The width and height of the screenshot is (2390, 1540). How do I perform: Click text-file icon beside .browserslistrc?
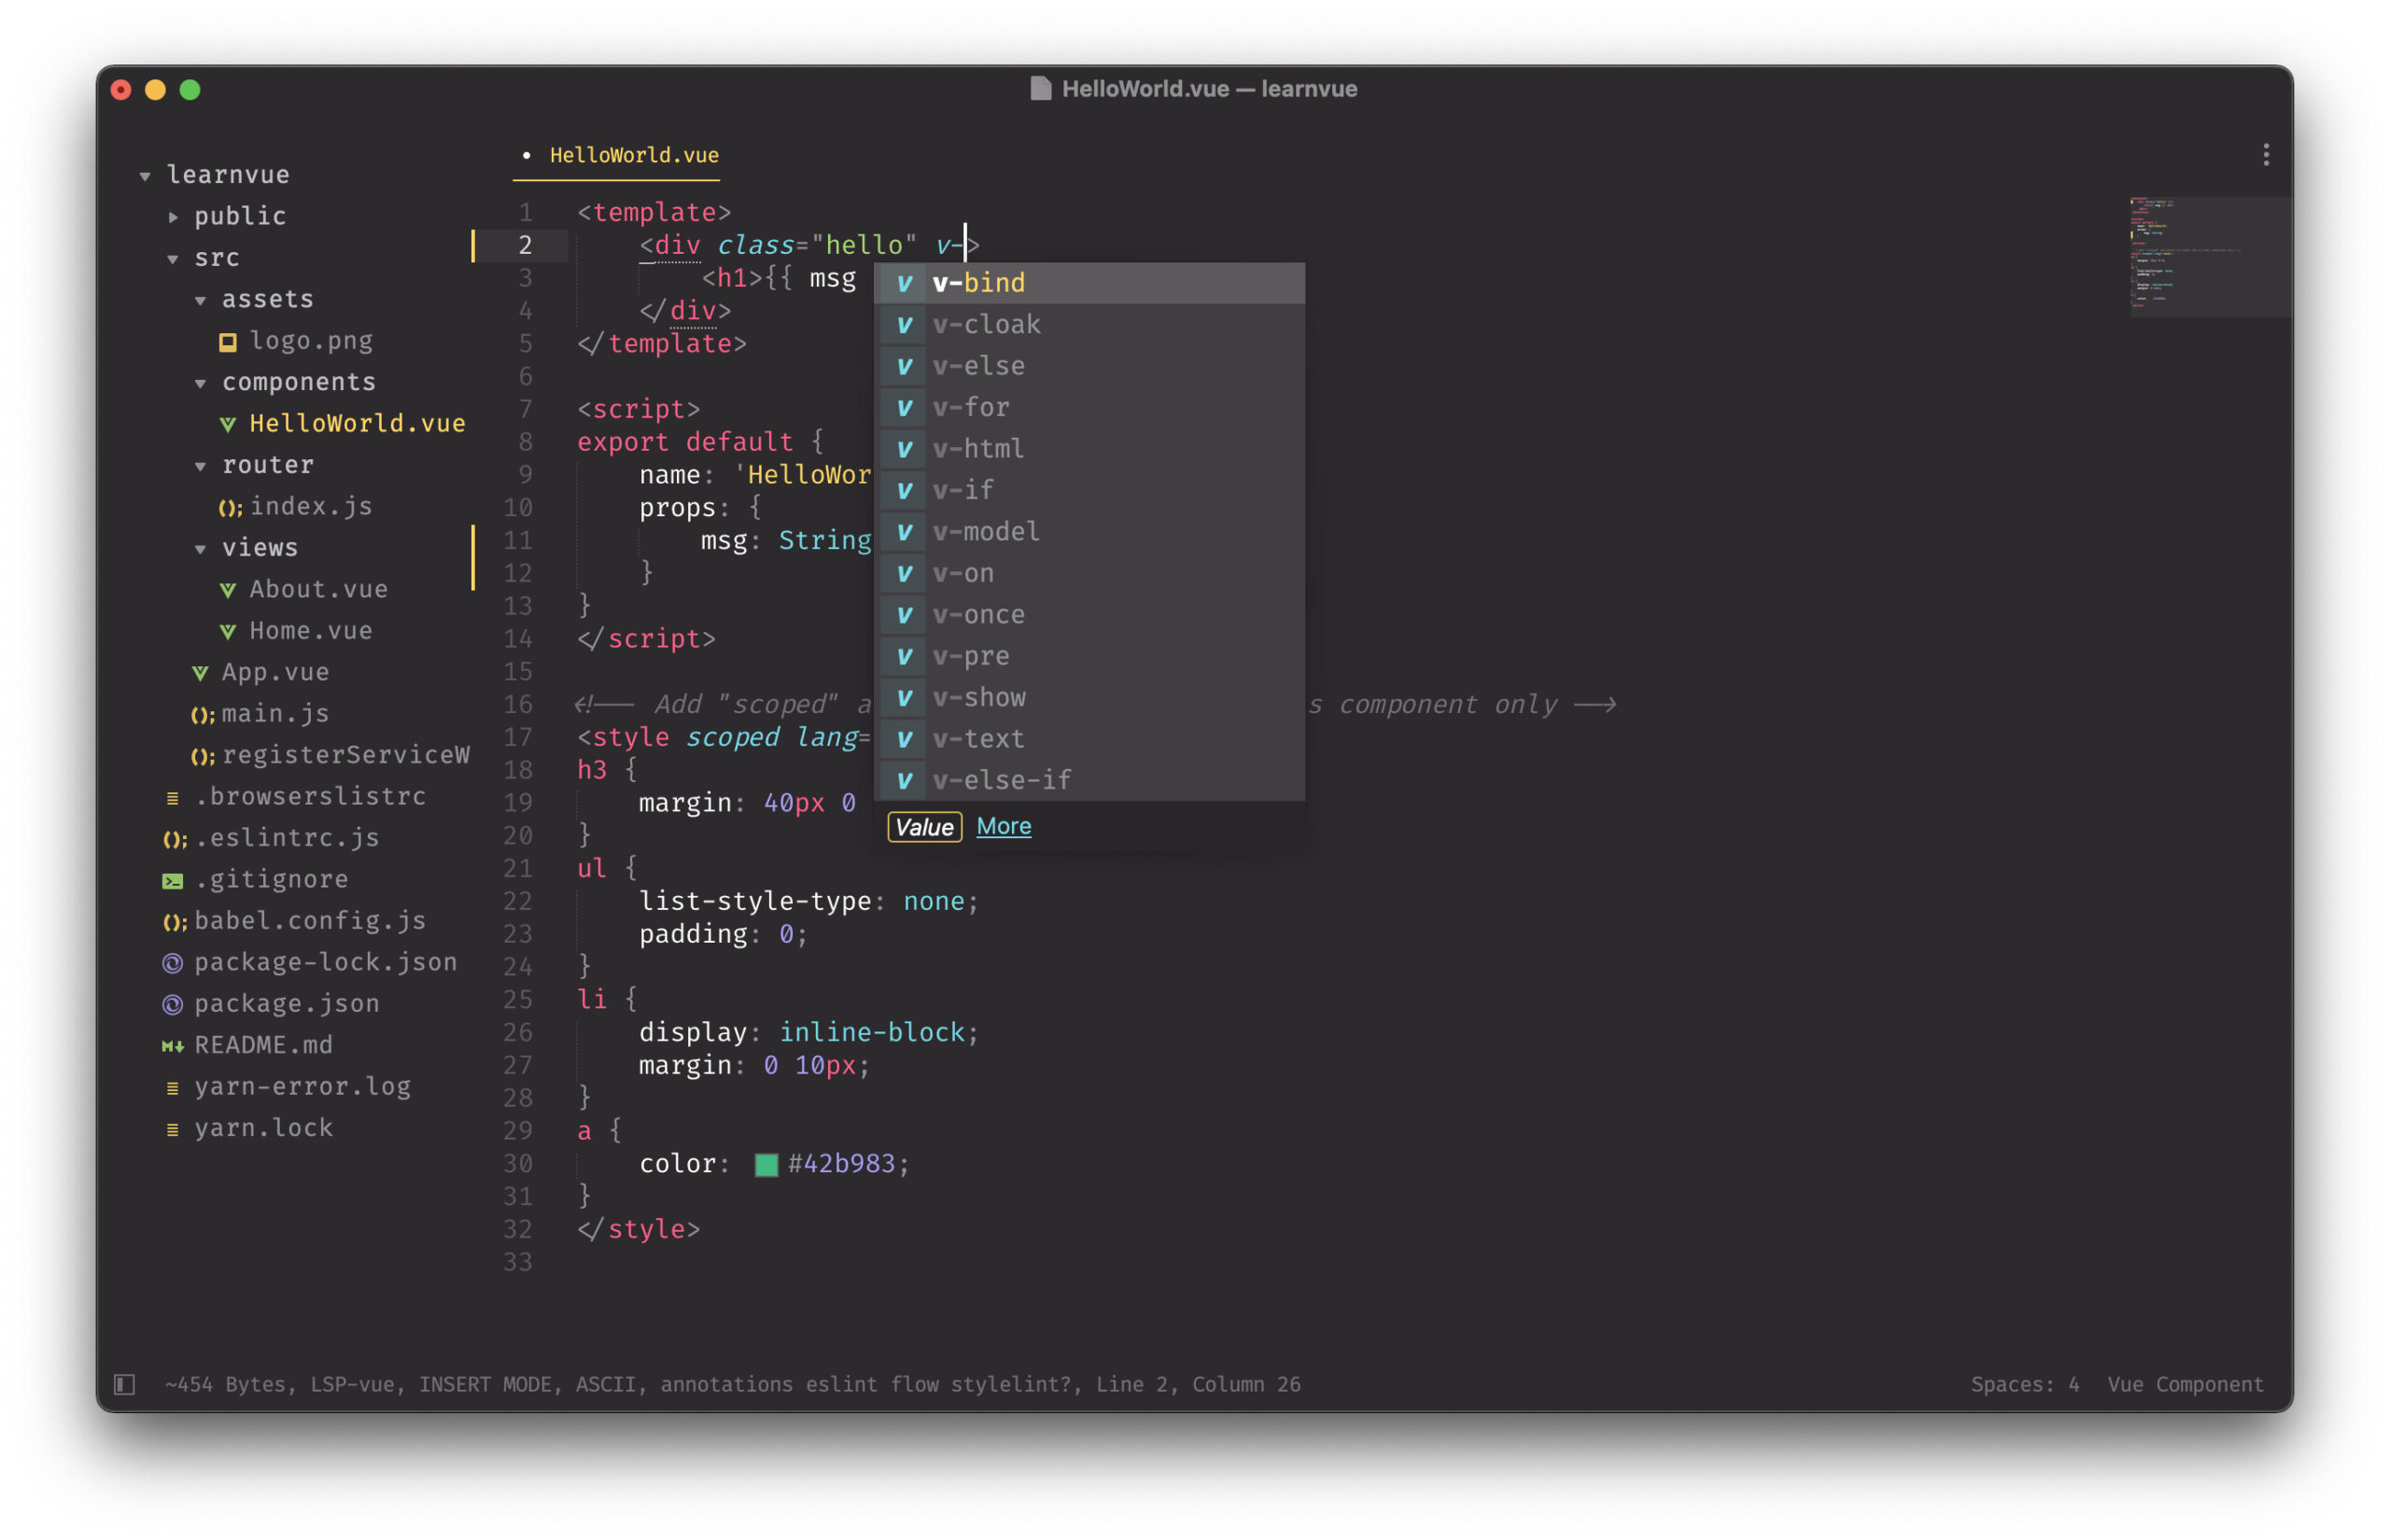coord(172,798)
